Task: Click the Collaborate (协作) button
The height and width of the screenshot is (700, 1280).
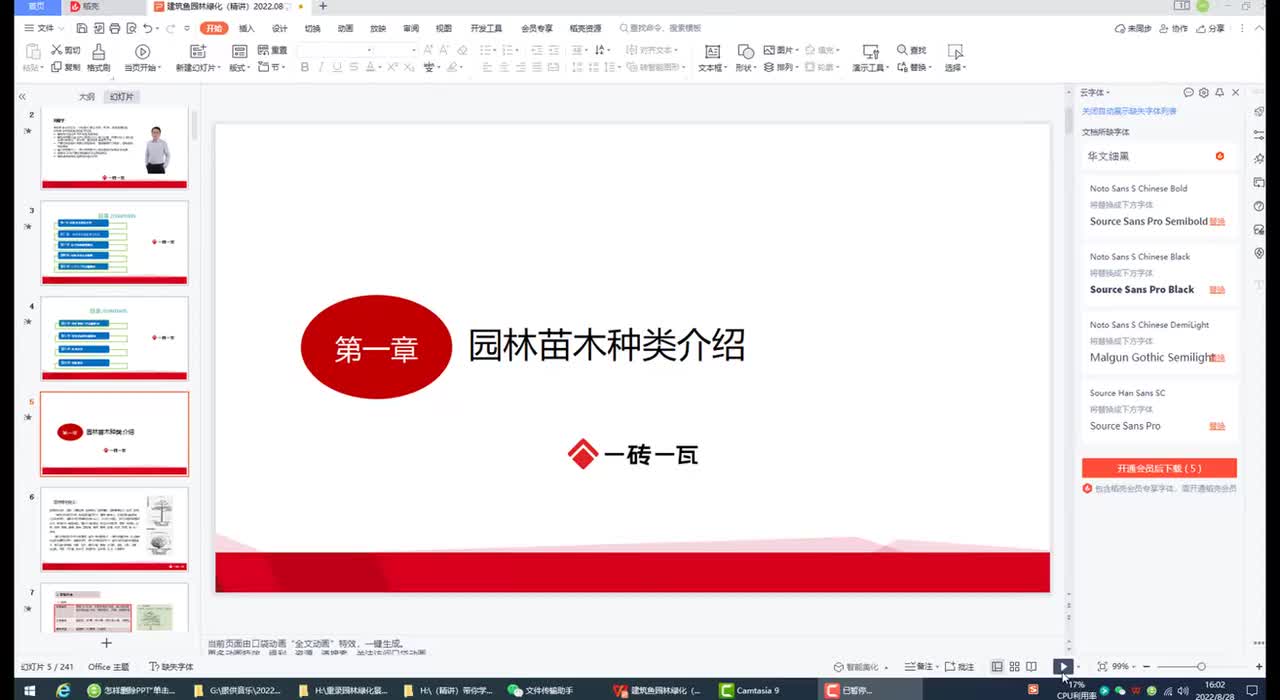Action: pos(1174,28)
